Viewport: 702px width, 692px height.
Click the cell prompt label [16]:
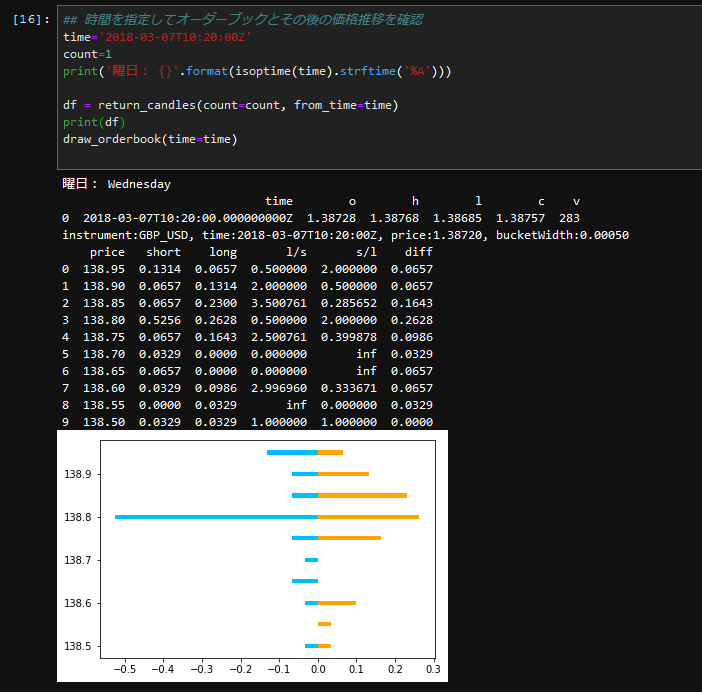tap(31, 19)
